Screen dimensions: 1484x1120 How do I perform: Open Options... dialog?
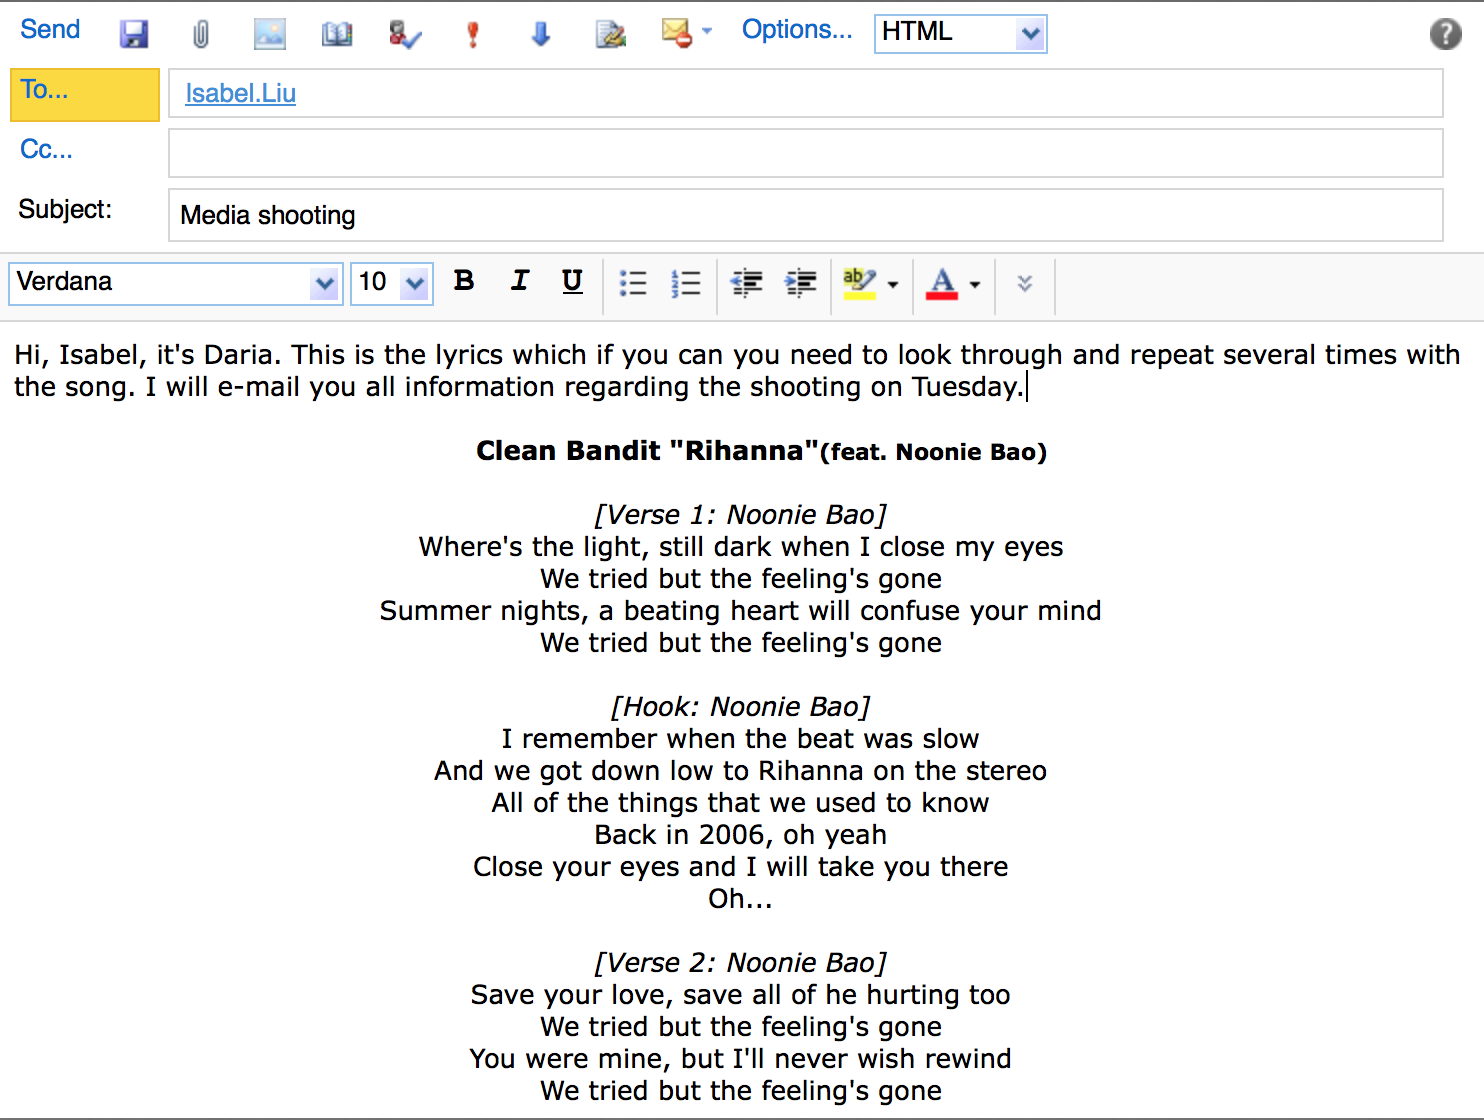(797, 30)
